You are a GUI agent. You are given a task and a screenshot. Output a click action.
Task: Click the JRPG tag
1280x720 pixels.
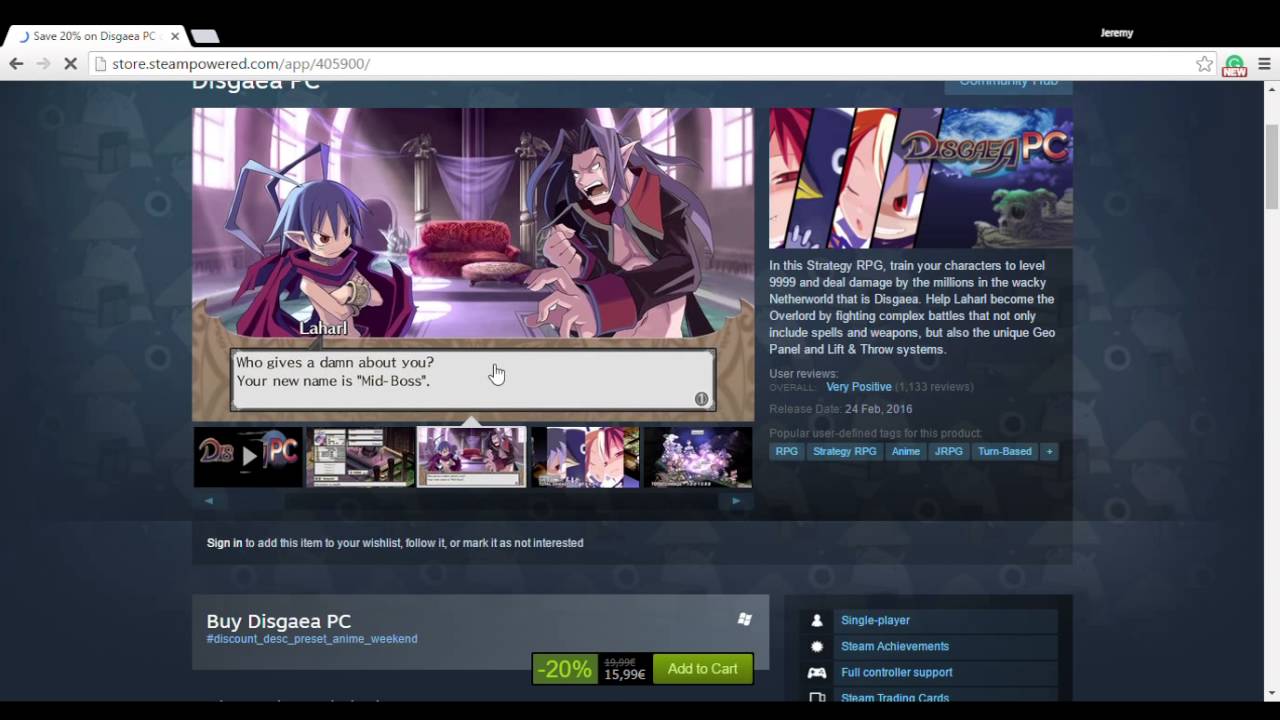949,451
